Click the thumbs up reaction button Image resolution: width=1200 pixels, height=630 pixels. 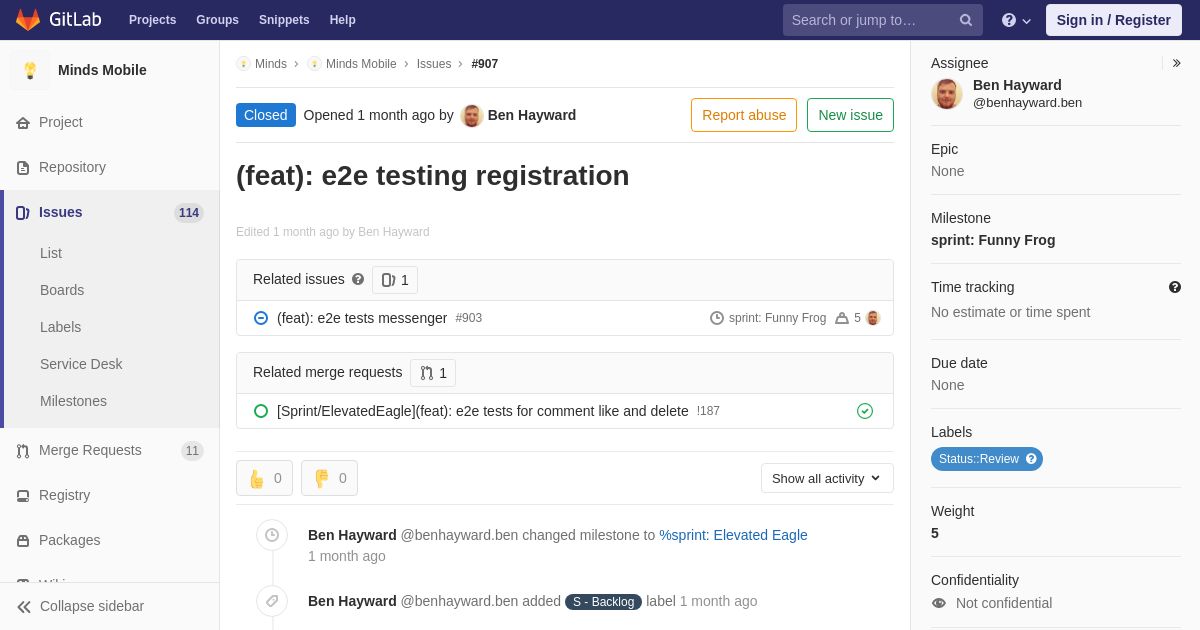coord(264,478)
